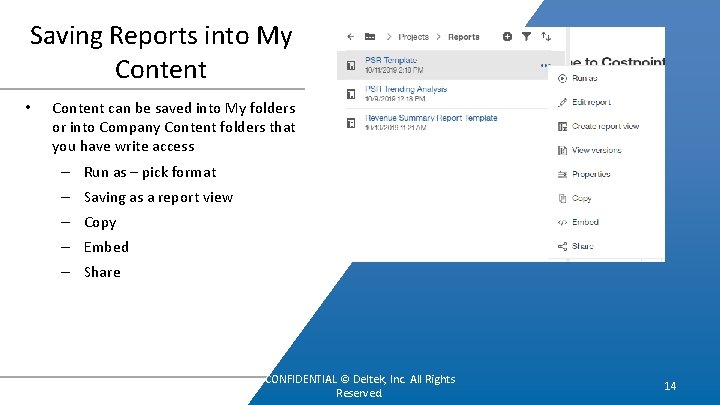This screenshot has width=720, height=405.
Task: Select Edit report menu entry
Action: pyautogui.click(x=591, y=102)
